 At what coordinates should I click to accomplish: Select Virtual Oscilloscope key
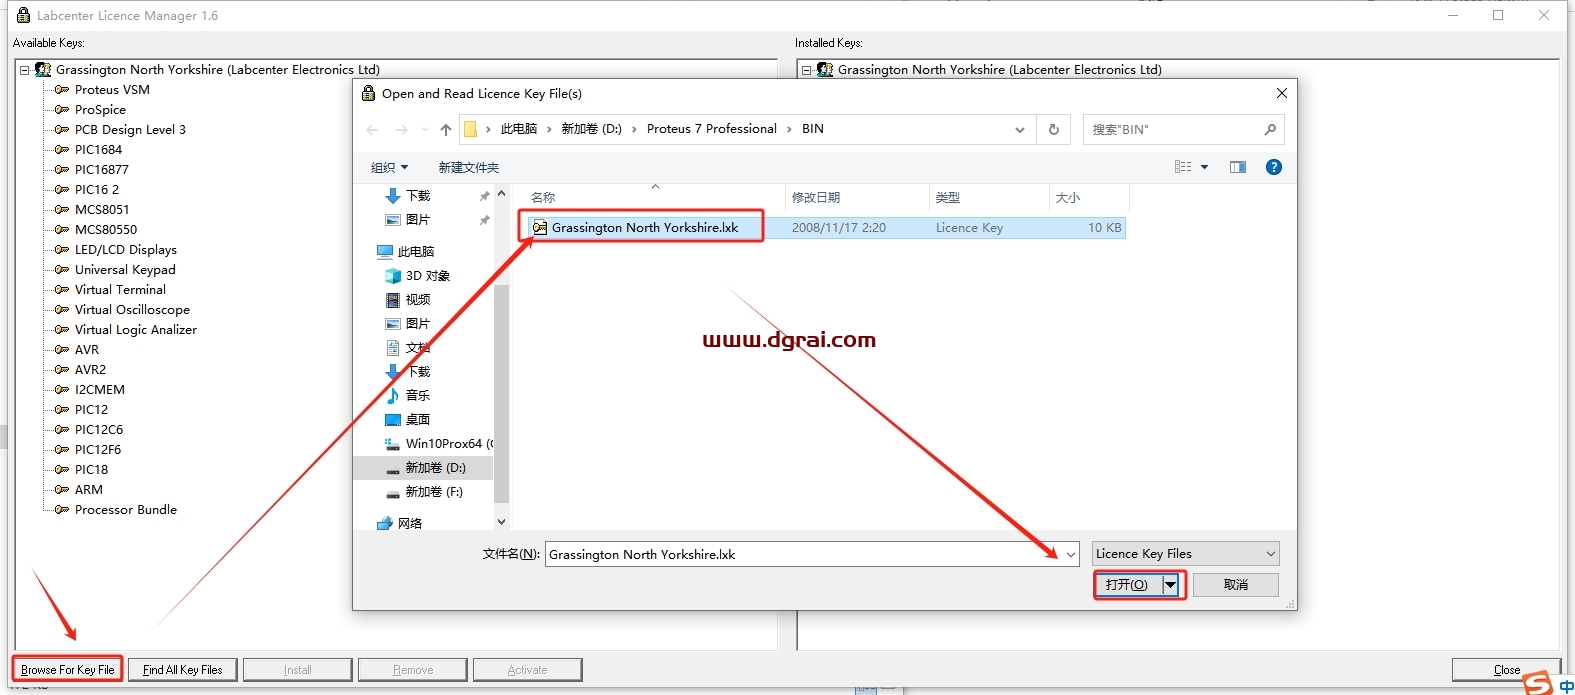(x=132, y=310)
